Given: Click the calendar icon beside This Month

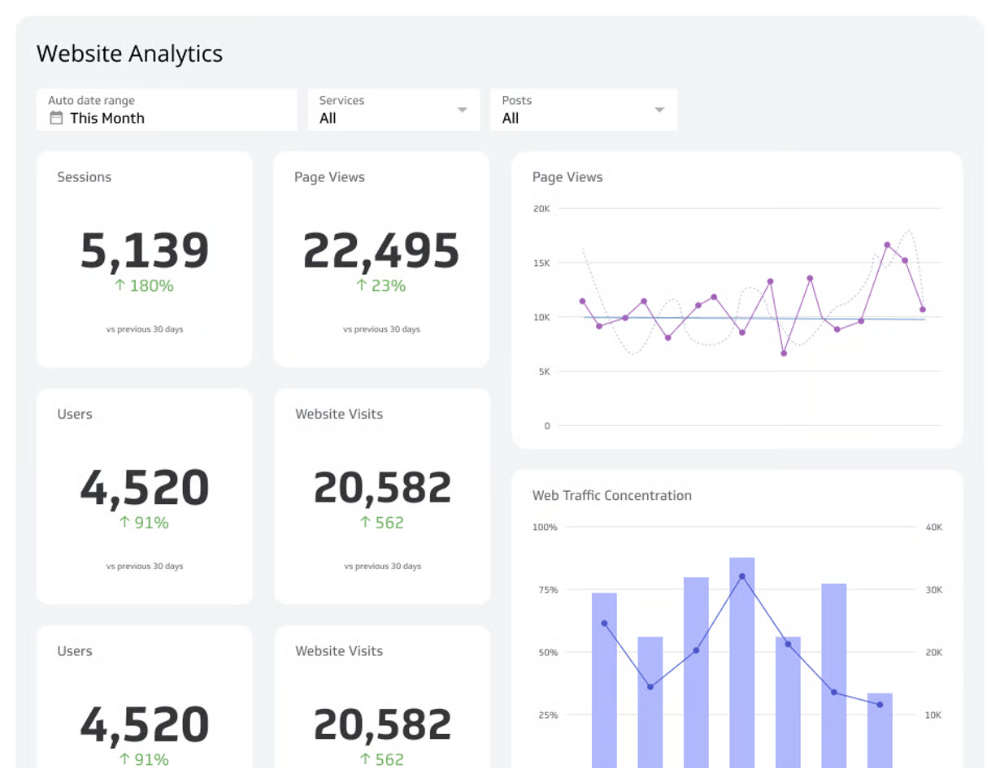Looking at the screenshot, I should pyautogui.click(x=56, y=118).
